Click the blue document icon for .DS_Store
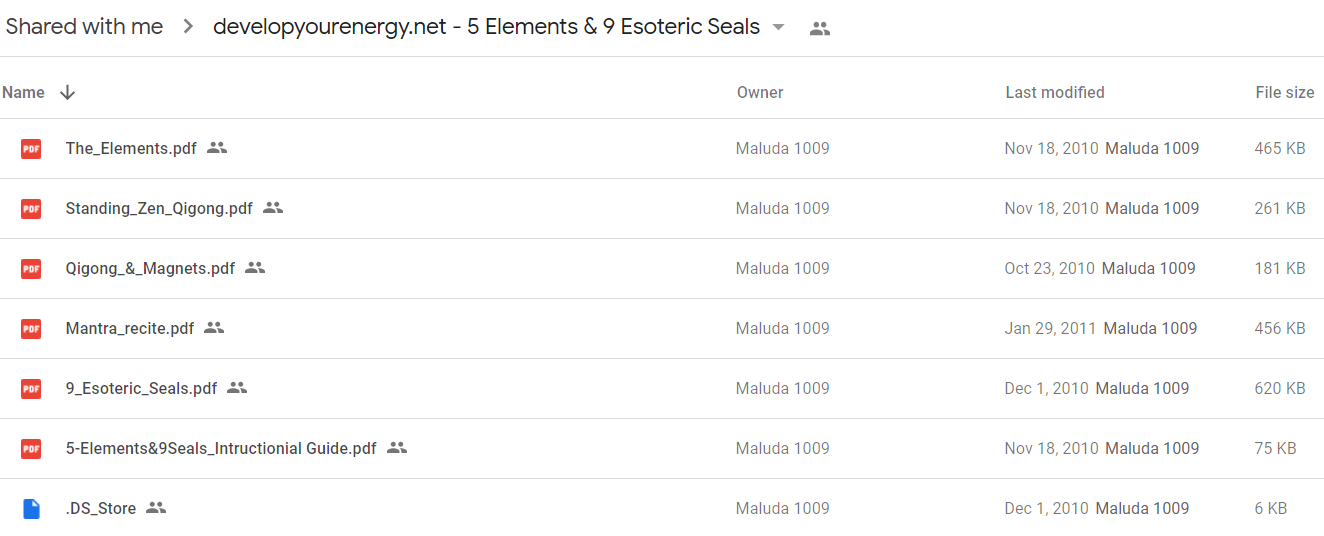Screen dimensions: 1324x536 tap(31, 509)
